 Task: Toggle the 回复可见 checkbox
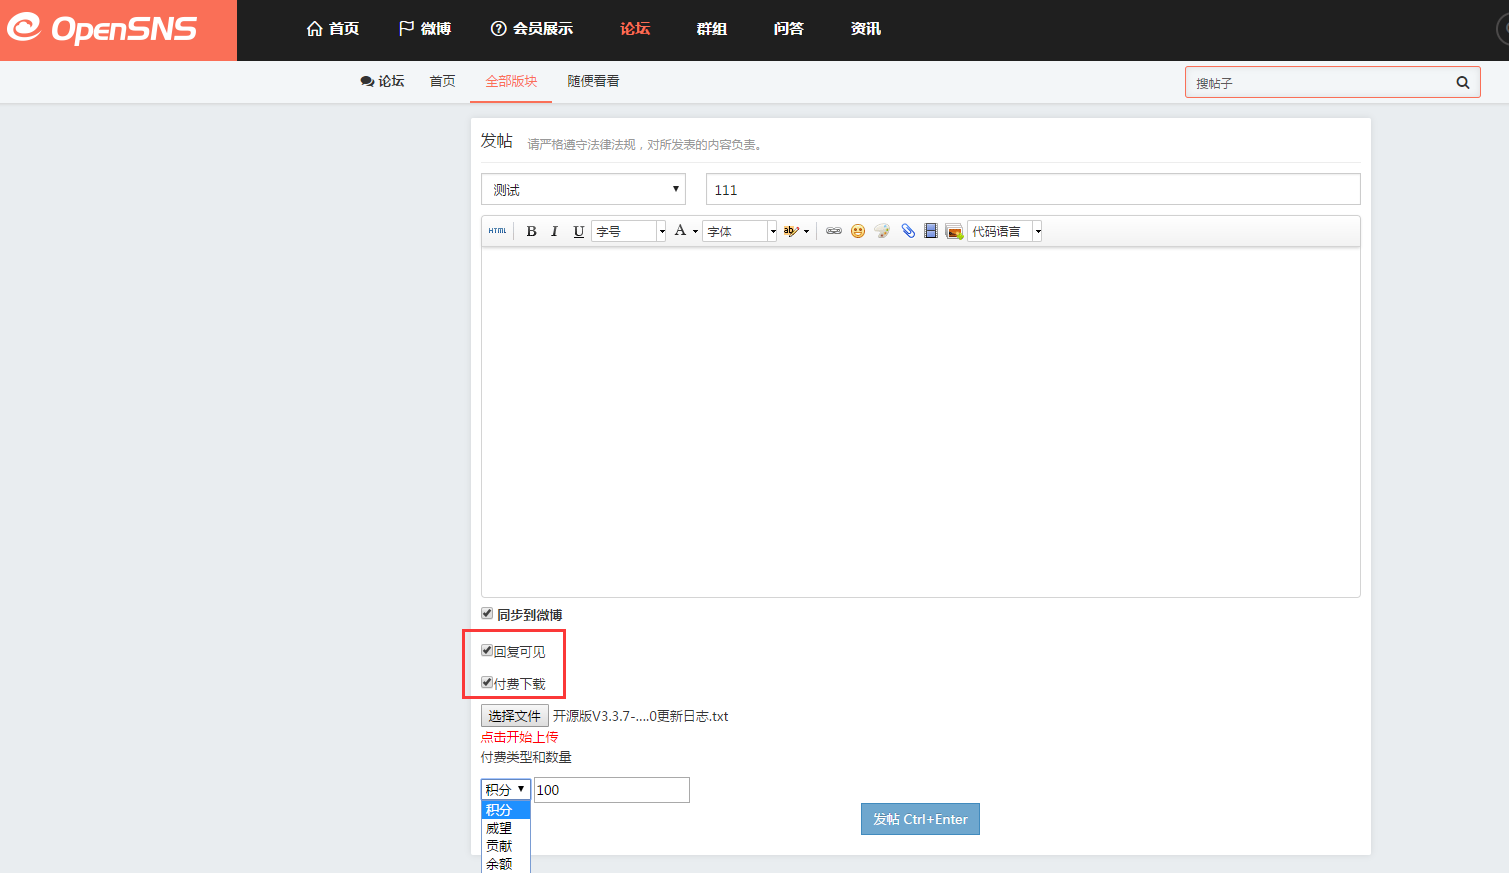click(487, 651)
